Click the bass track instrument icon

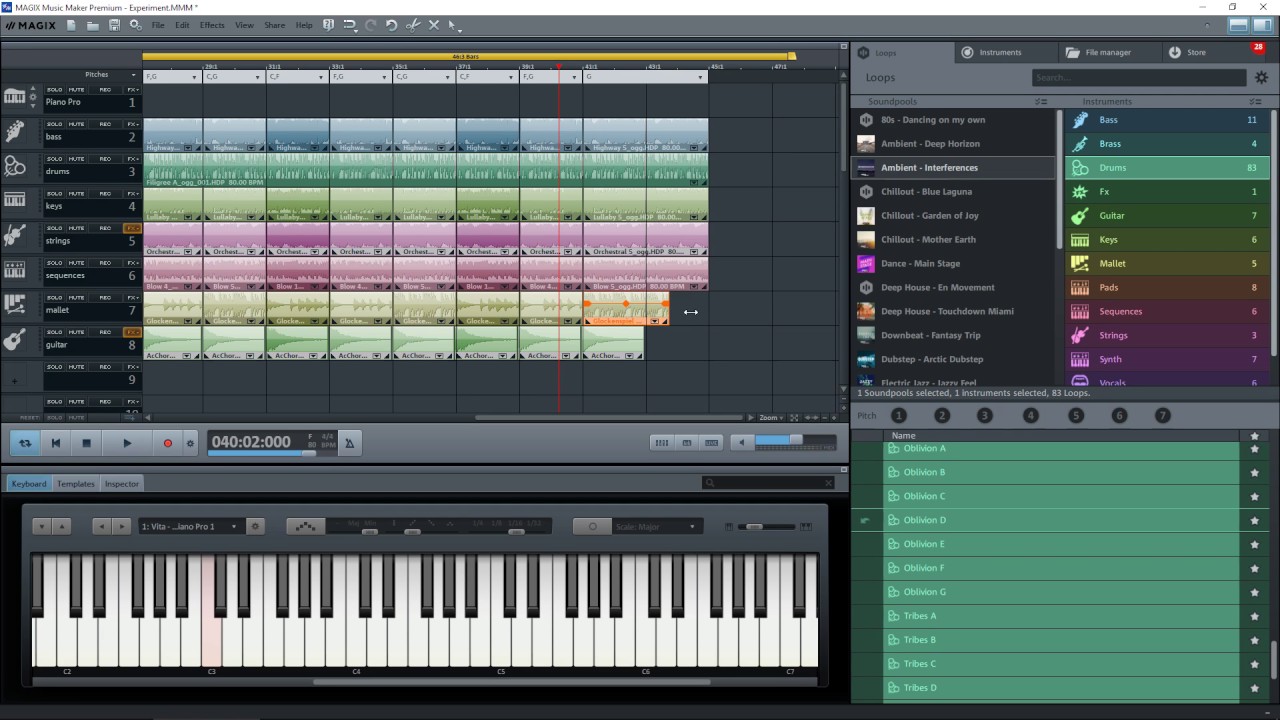(x=14, y=132)
